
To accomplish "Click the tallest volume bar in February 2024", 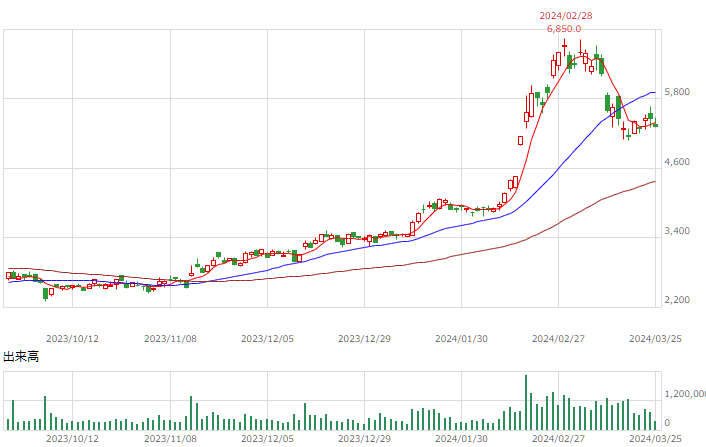I will click(526, 402).
